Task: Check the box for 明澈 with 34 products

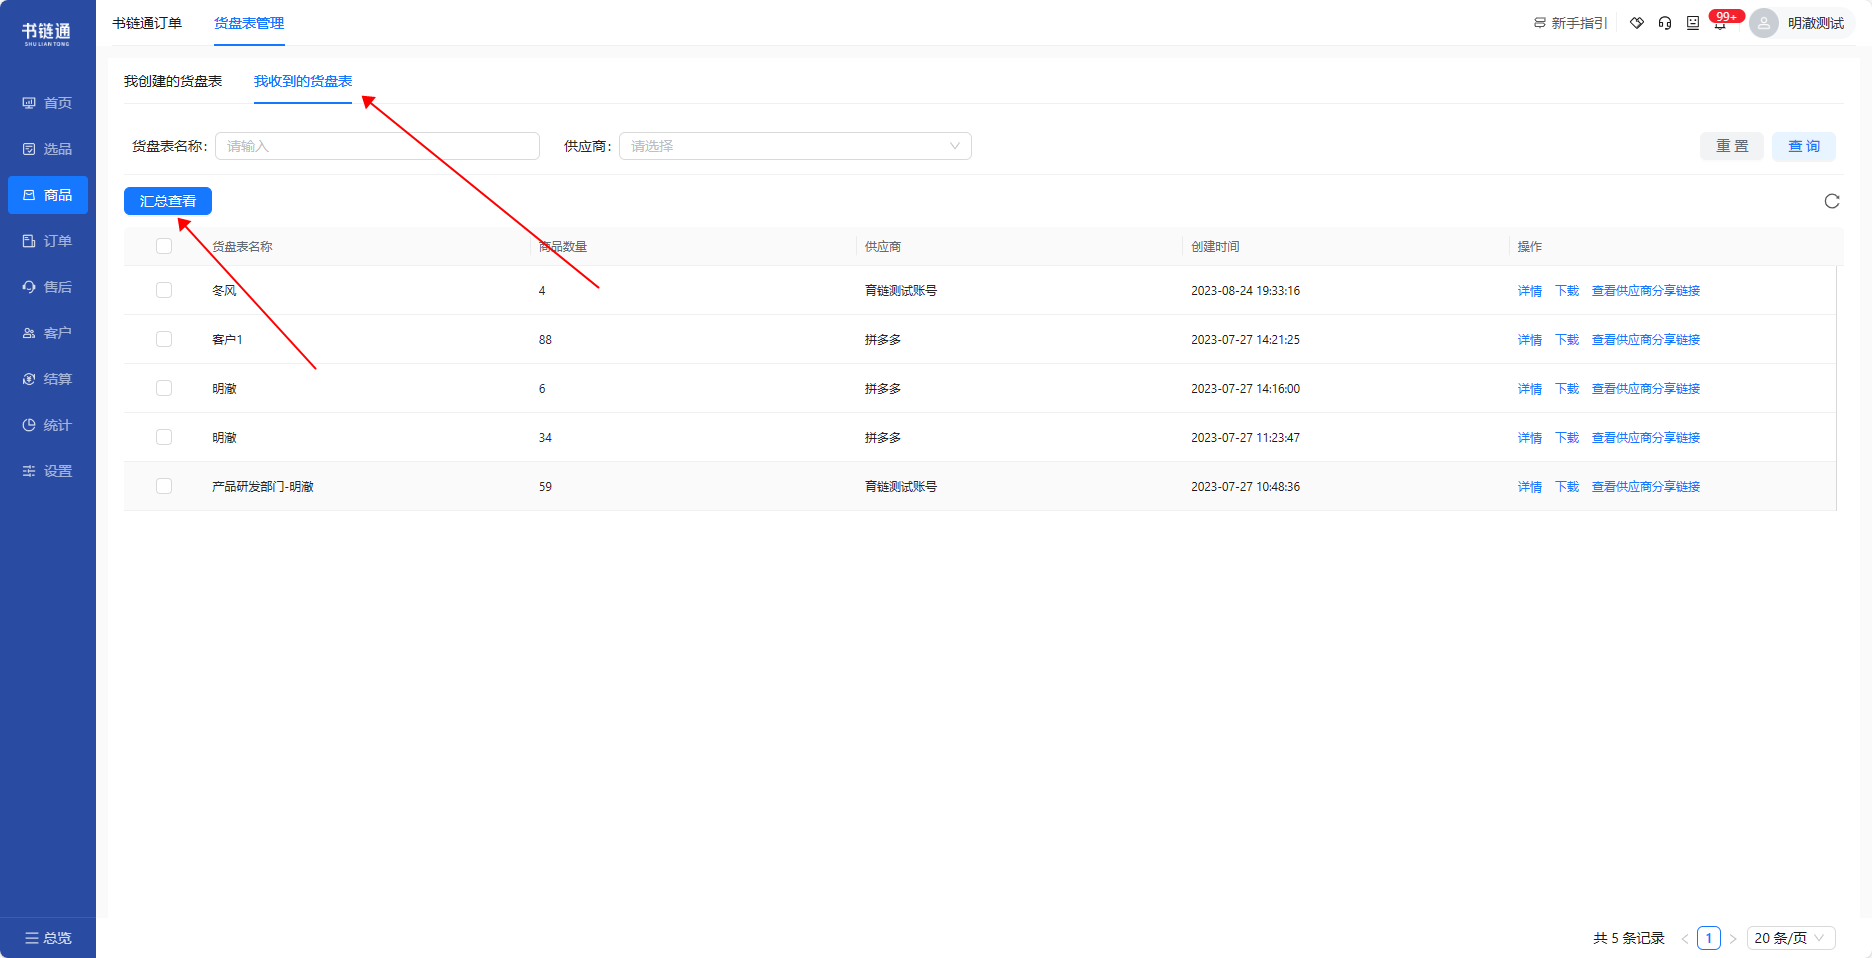Action: pyautogui.click(x=164, y=437)
